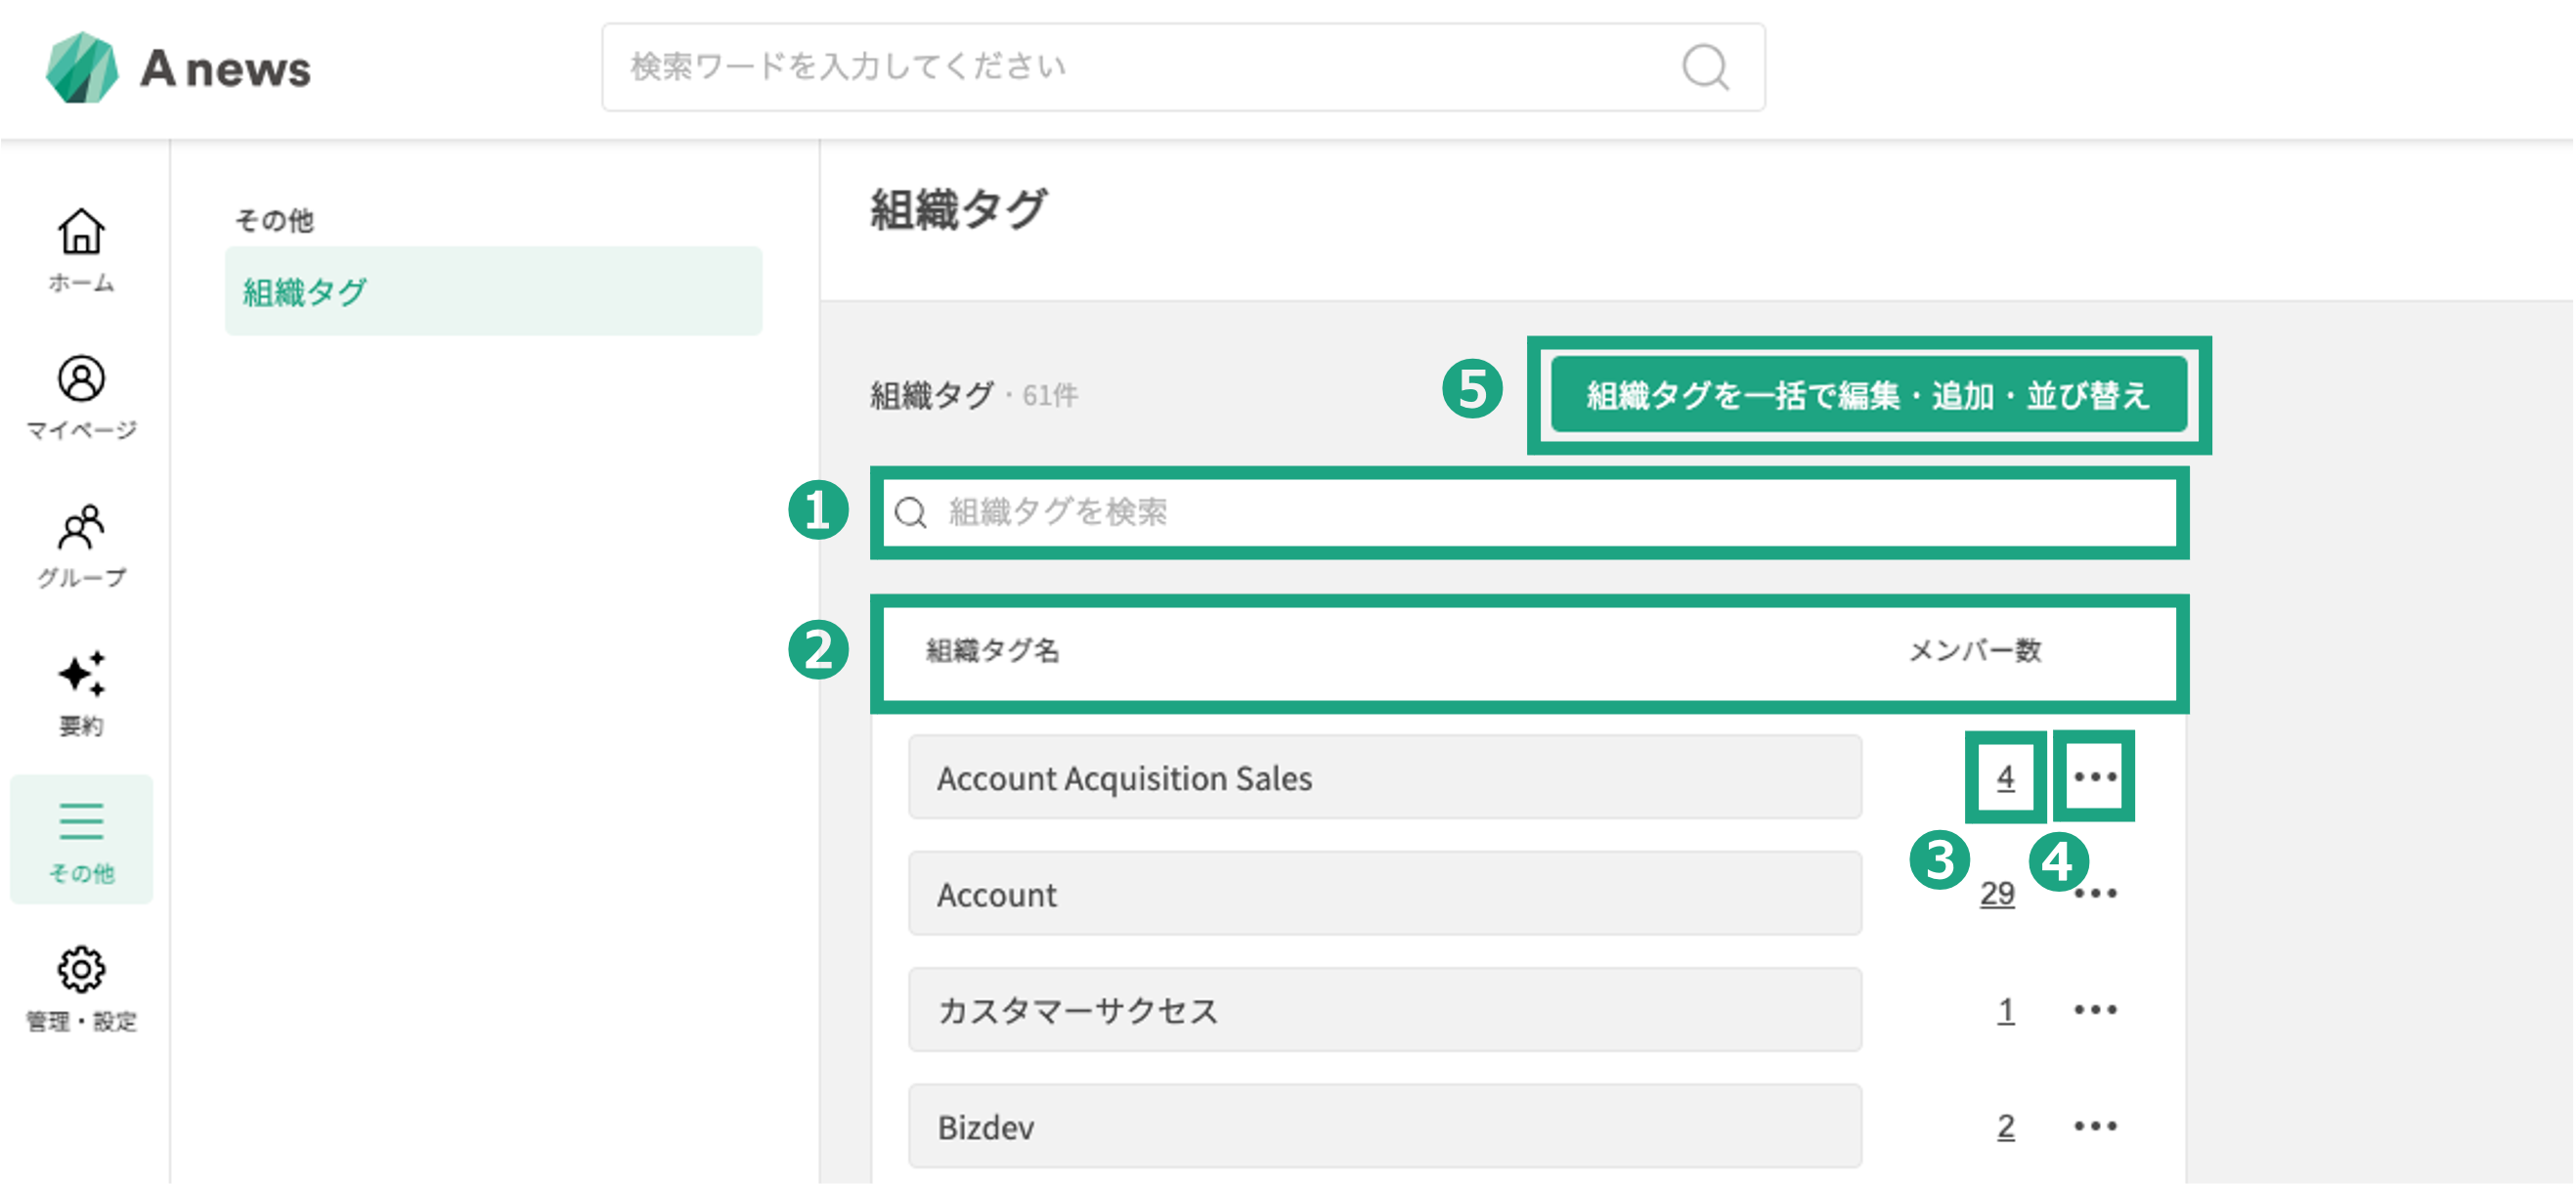Click member count 2 for Bizdev
Viewport: 2576px width, 1187px height.
tap(2005, 1126)
